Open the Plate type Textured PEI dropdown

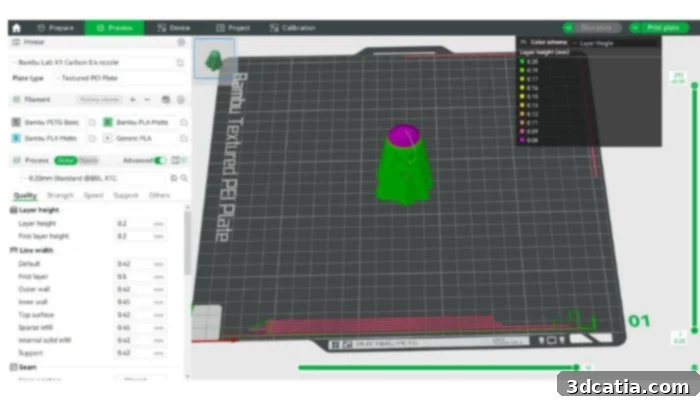point(120,78)
